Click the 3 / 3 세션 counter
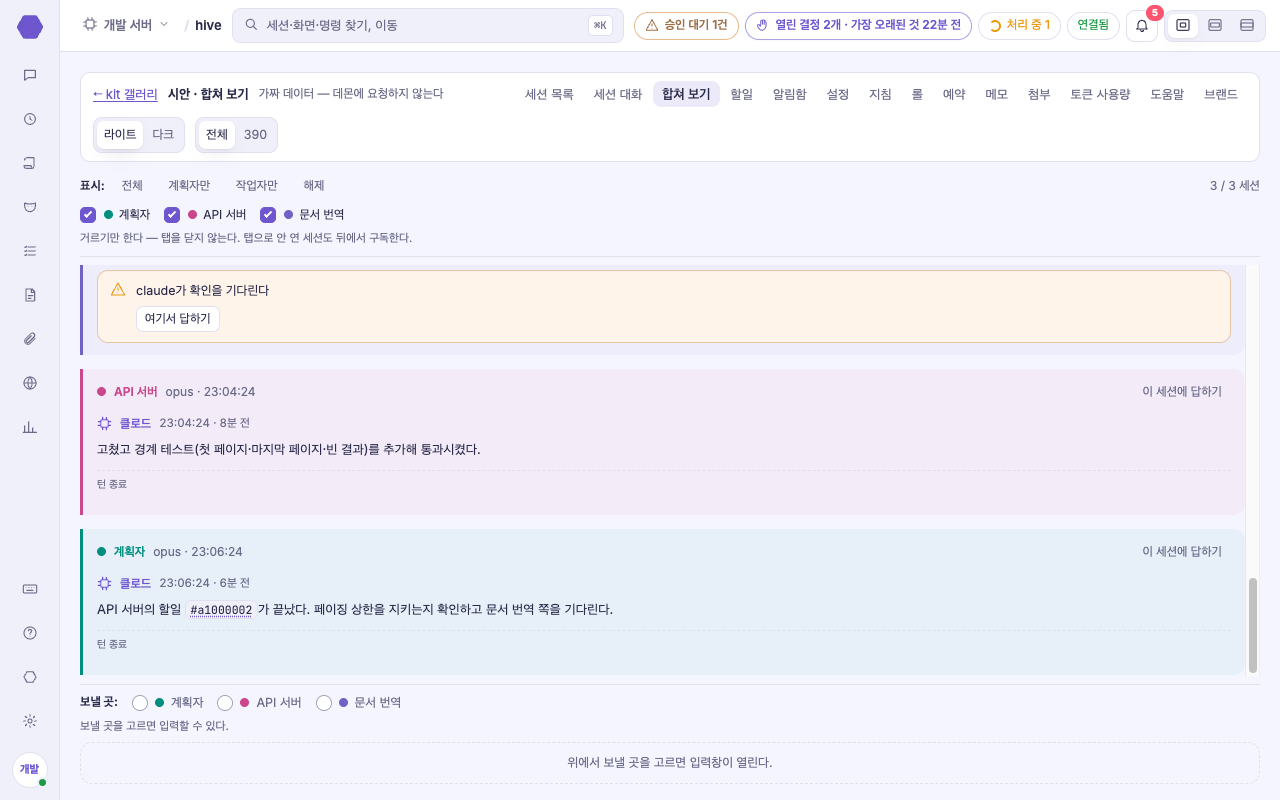This screenshot has height=800, width=1280. tap(1234, 186)
